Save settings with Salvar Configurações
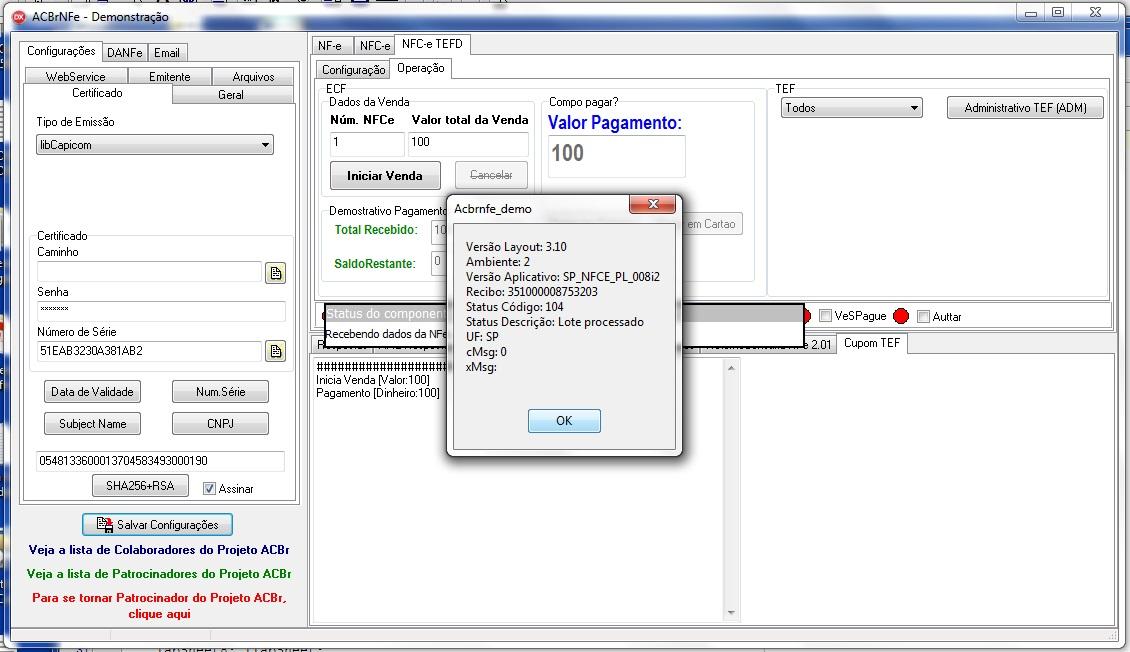The height and width of the screenshot is (652, 1130). coord(157,524)
